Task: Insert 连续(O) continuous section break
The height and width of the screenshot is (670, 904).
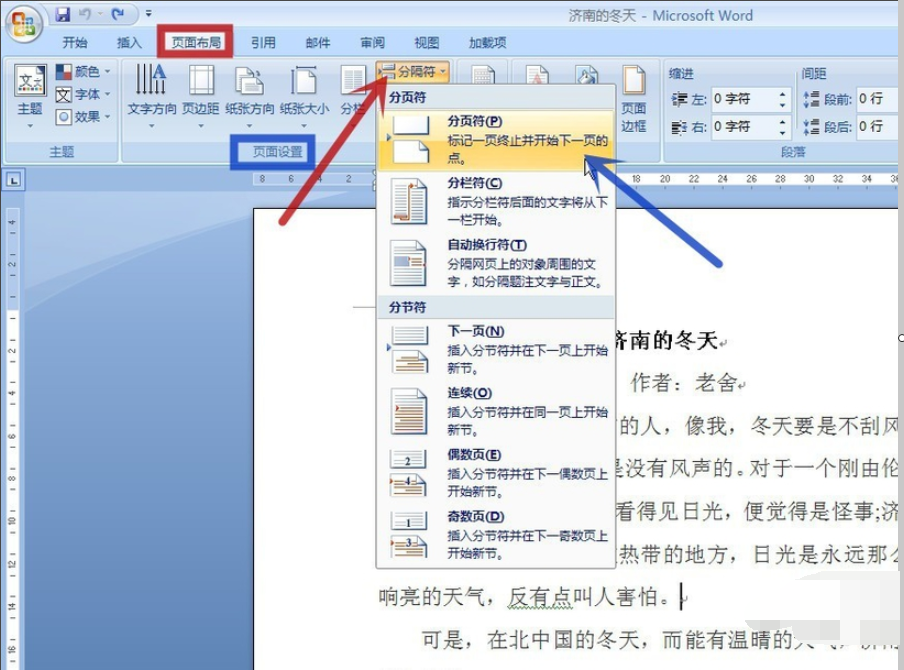Action: (x=496, y=412)
